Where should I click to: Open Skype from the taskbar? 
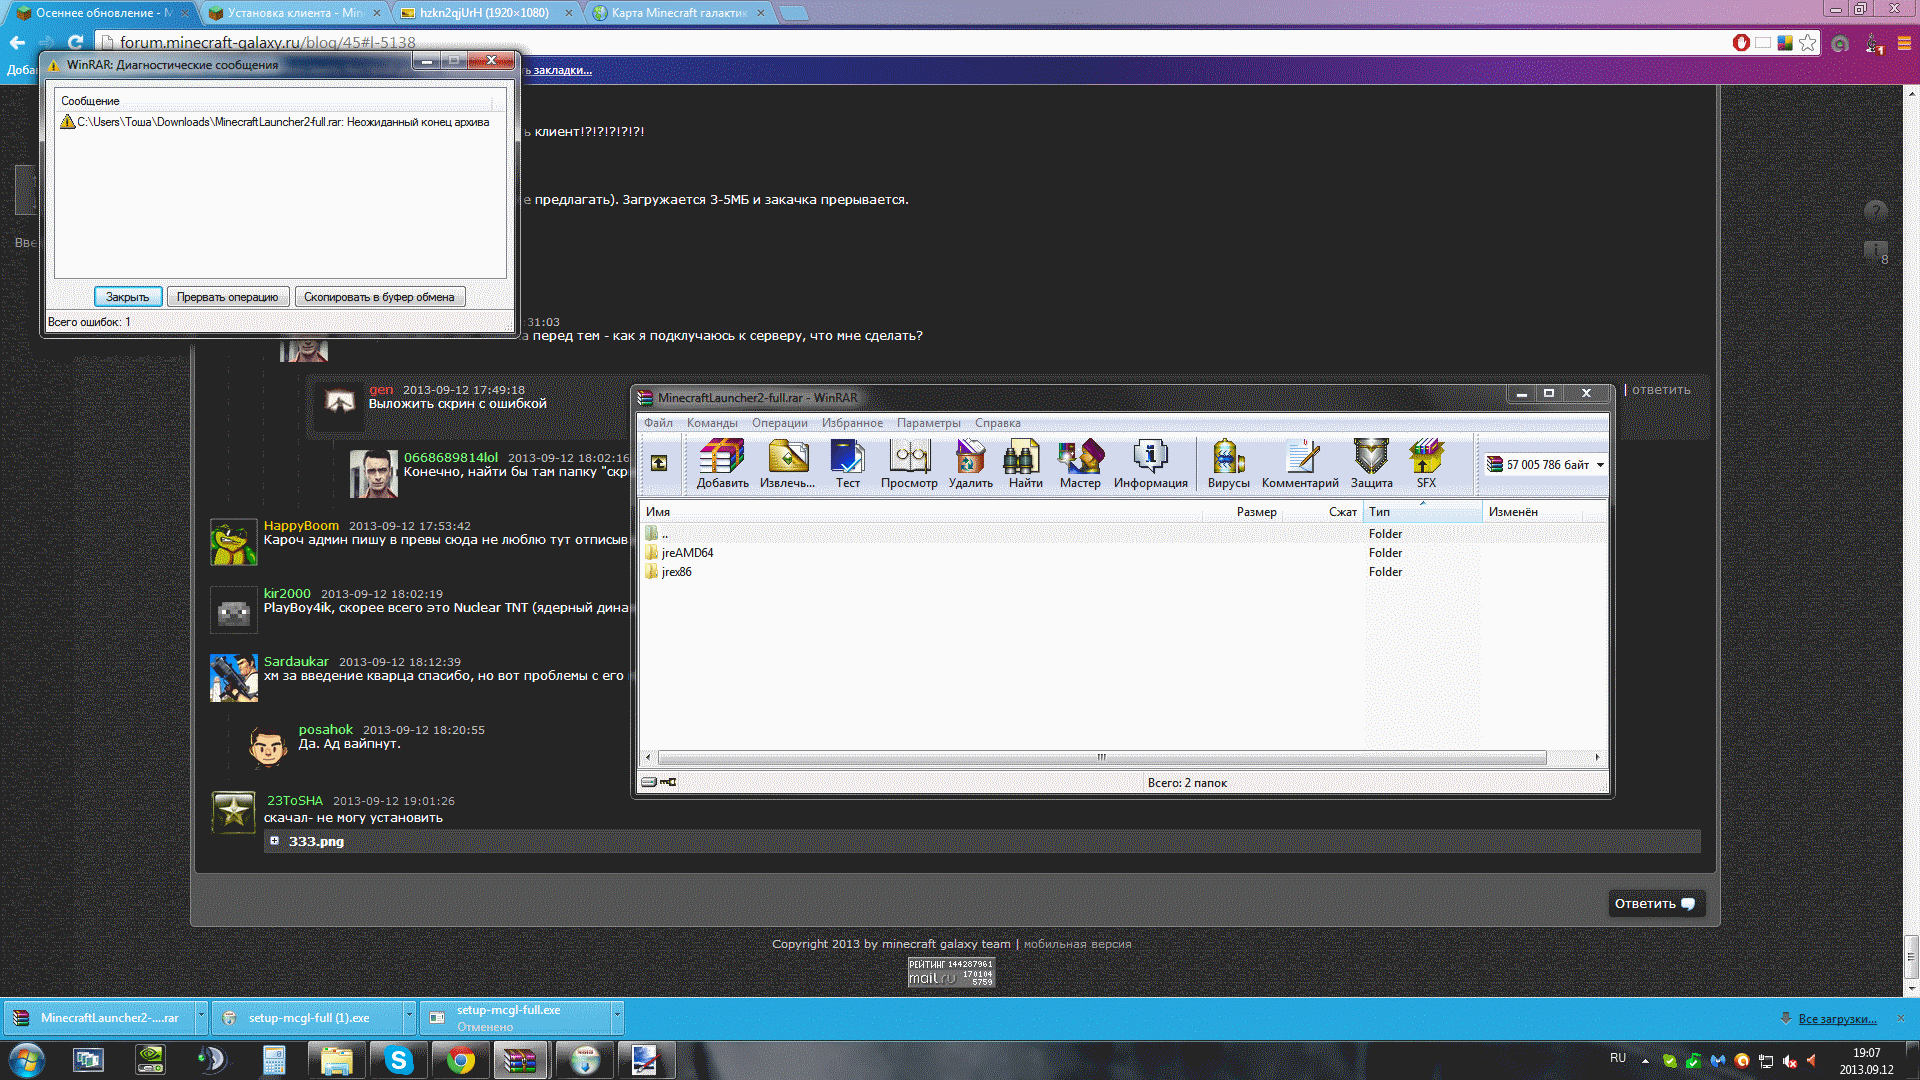tap(398, 1060)
